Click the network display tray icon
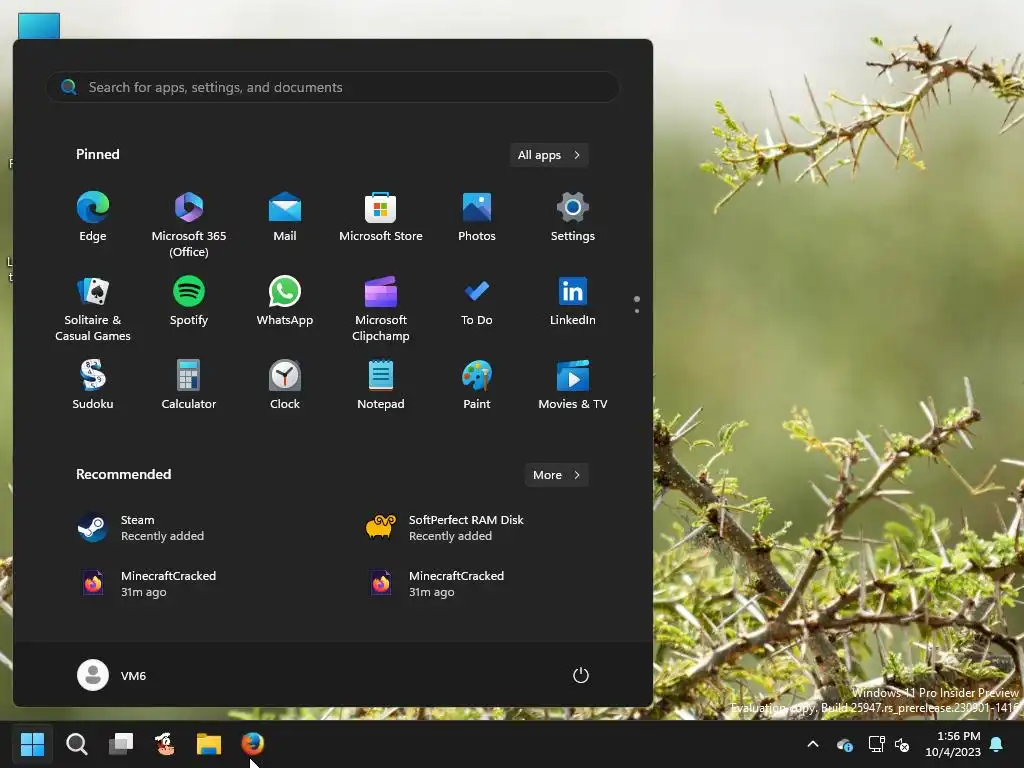Viewport: 1024px width, 768px height. [x=876, y=744]
